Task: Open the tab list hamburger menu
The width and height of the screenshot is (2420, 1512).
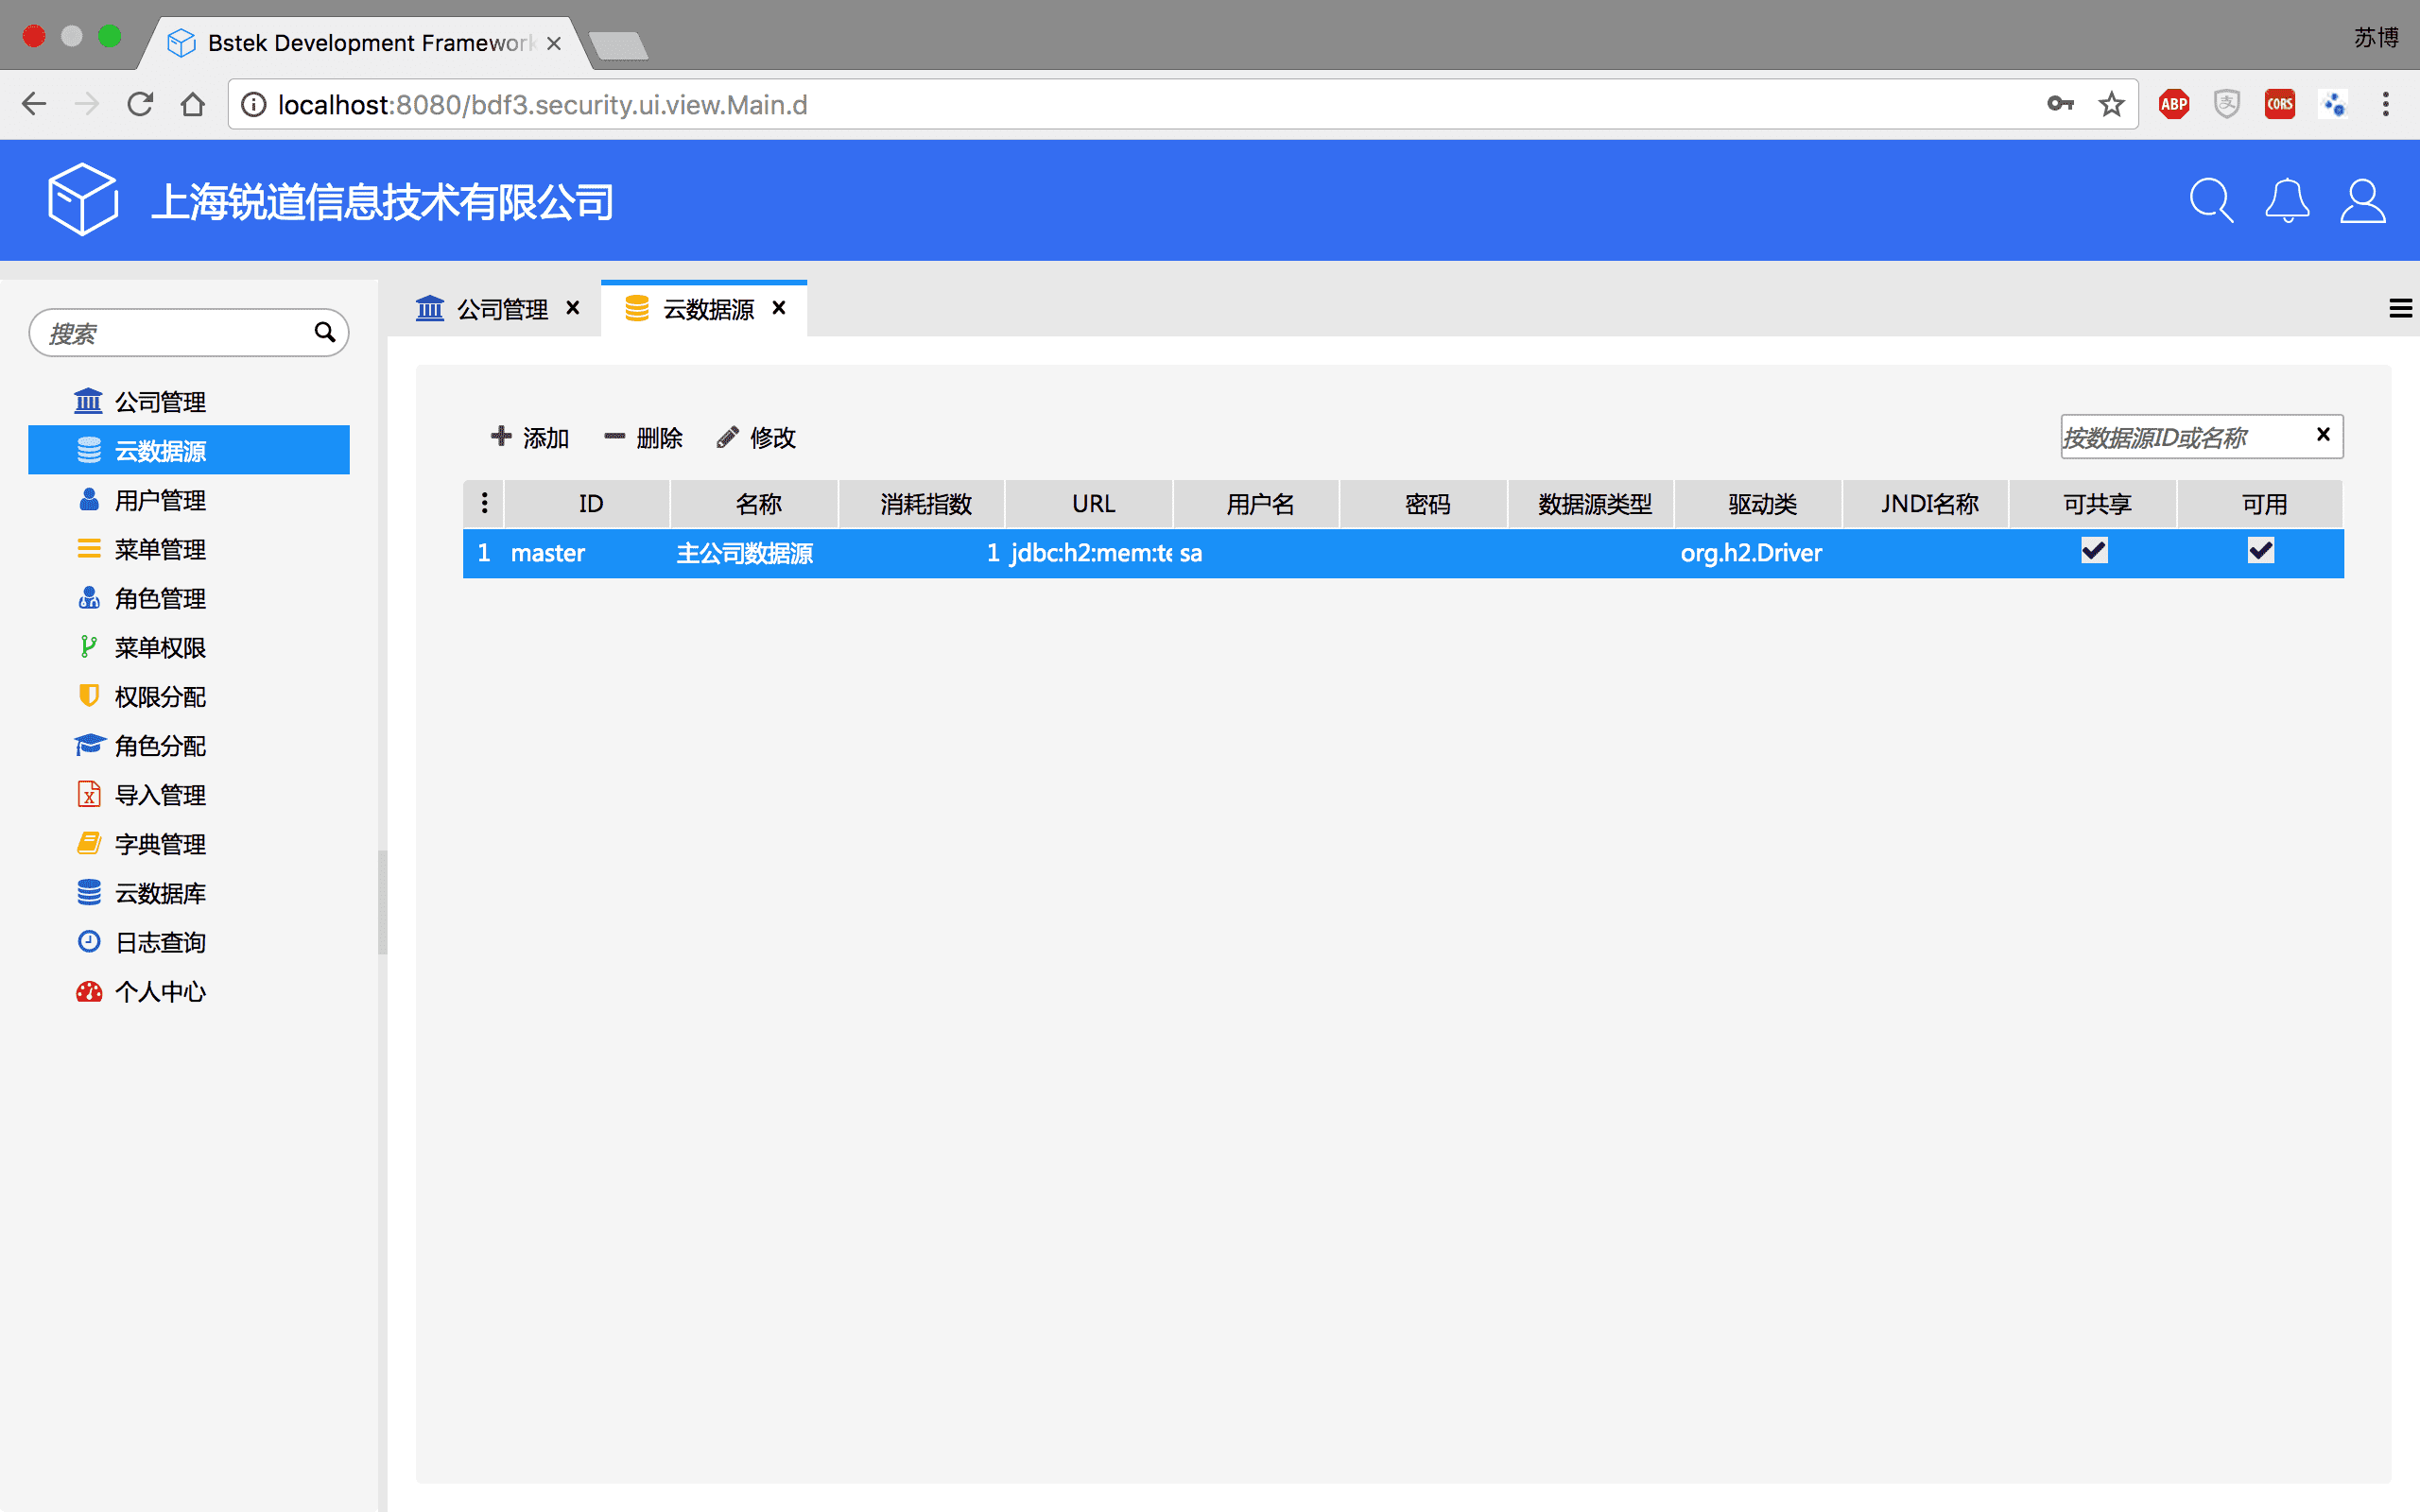Action: point(2400,309)
